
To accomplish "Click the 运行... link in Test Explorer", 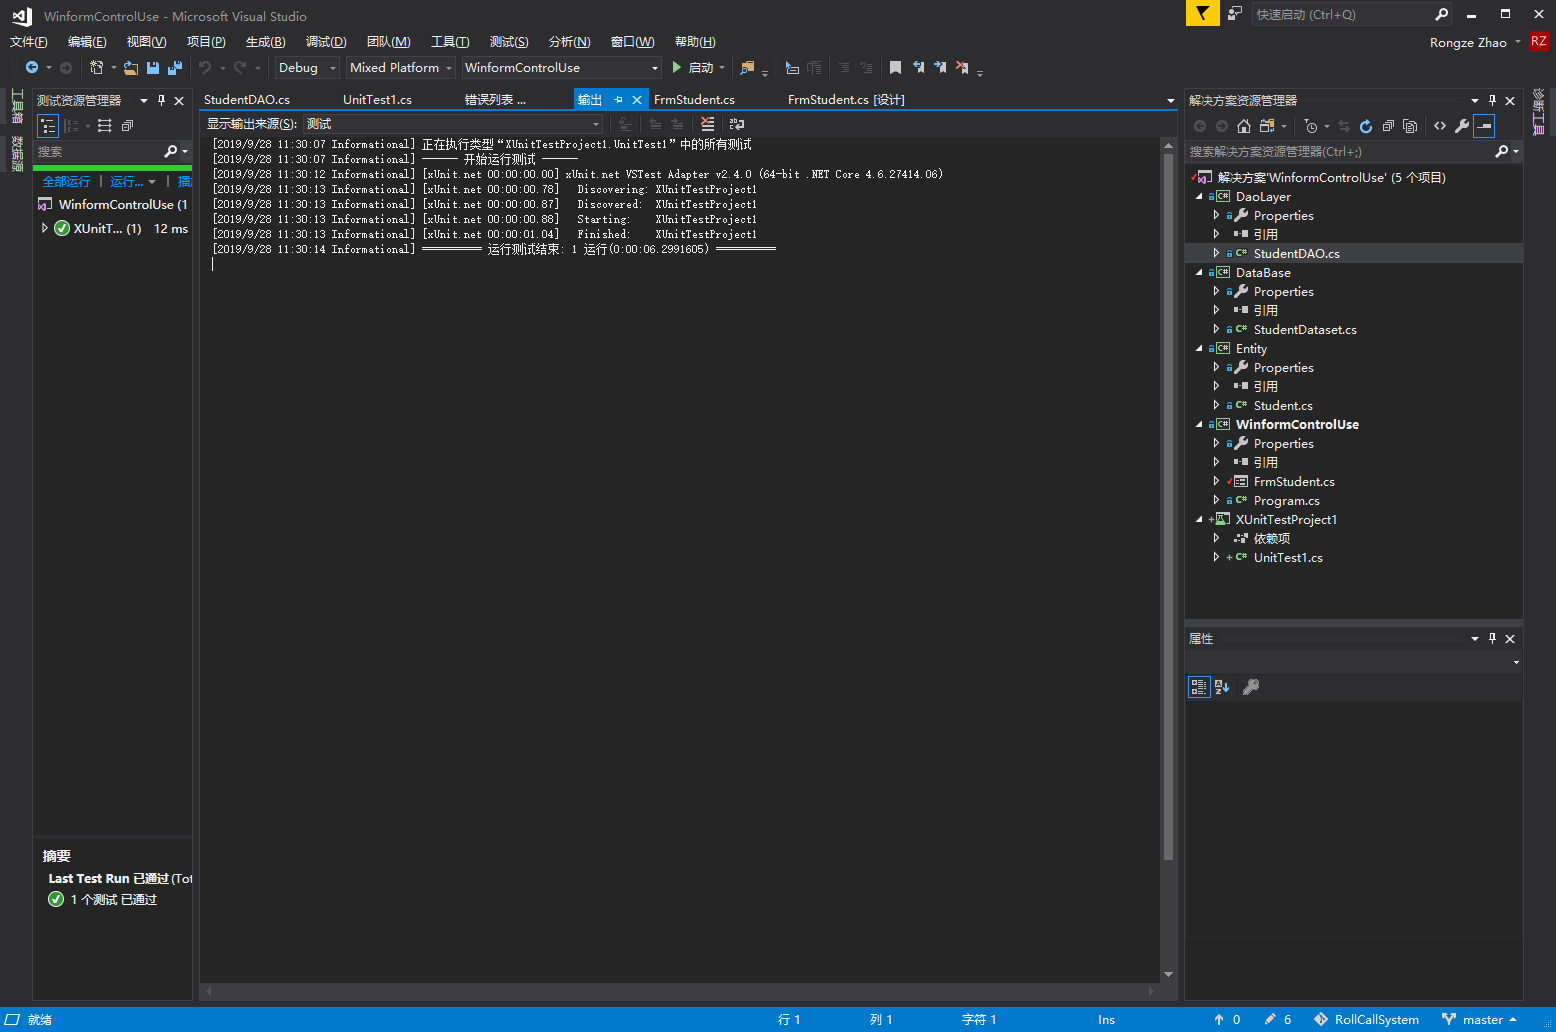I will coord(126,181).
